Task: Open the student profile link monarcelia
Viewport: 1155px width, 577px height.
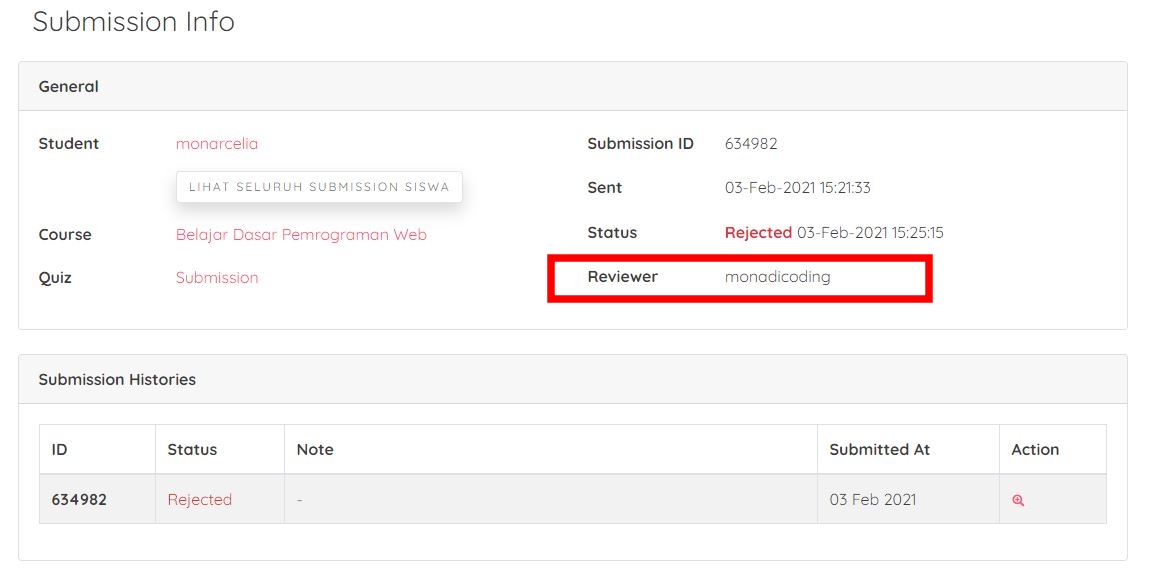Action: coord(216,143)
